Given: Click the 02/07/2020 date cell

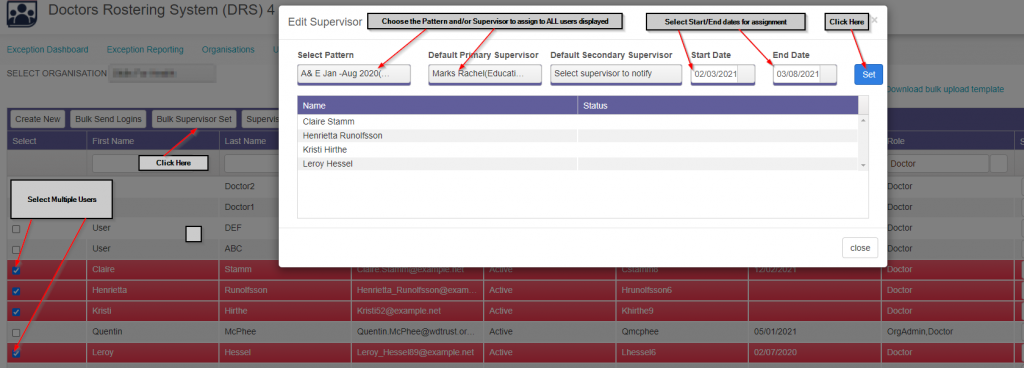Looking at the screenshot, I should (x=814, y=352).
